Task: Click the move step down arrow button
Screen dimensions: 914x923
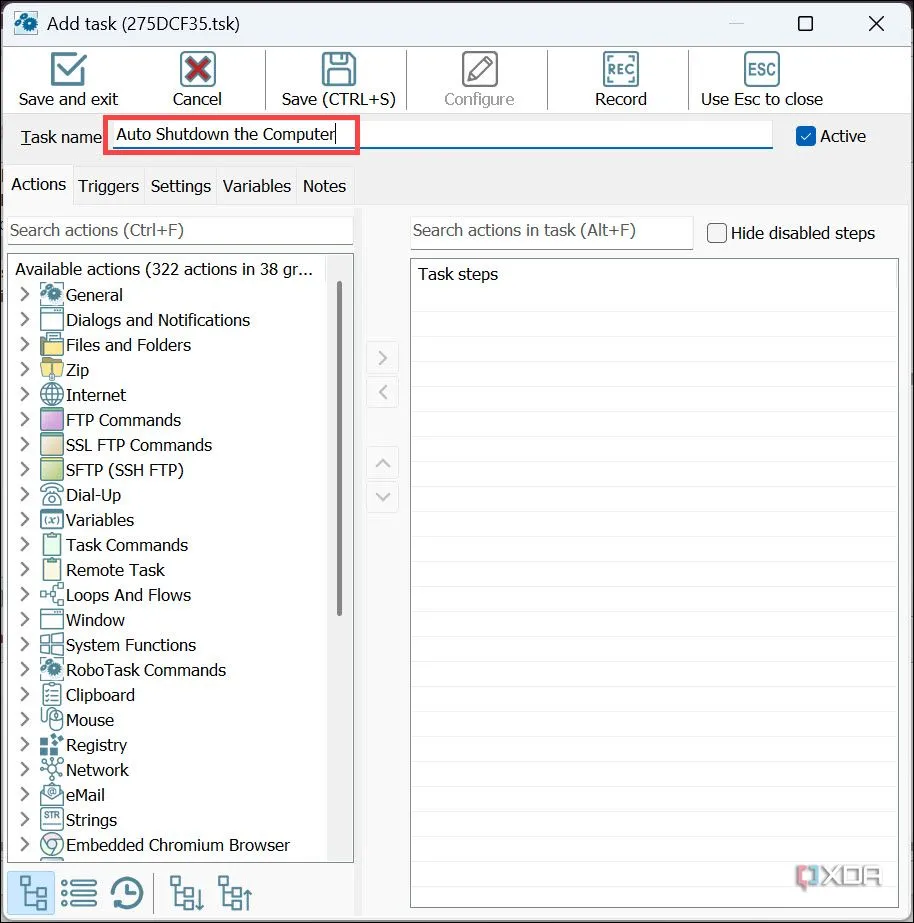Action: [x=383, y=497]
